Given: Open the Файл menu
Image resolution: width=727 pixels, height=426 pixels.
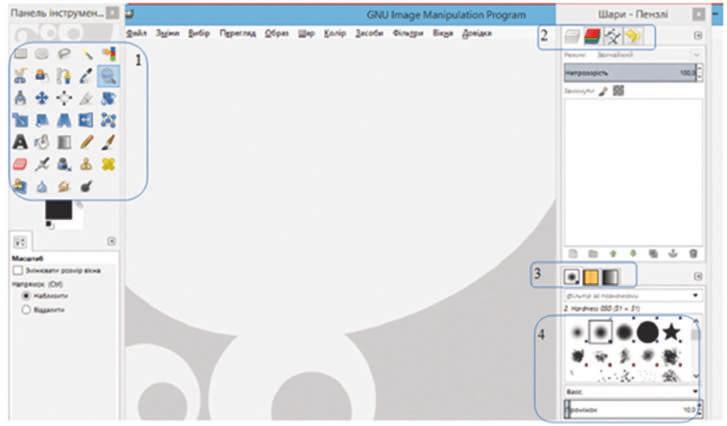Looking at the screenshot, I should click(x=136, y=33).
